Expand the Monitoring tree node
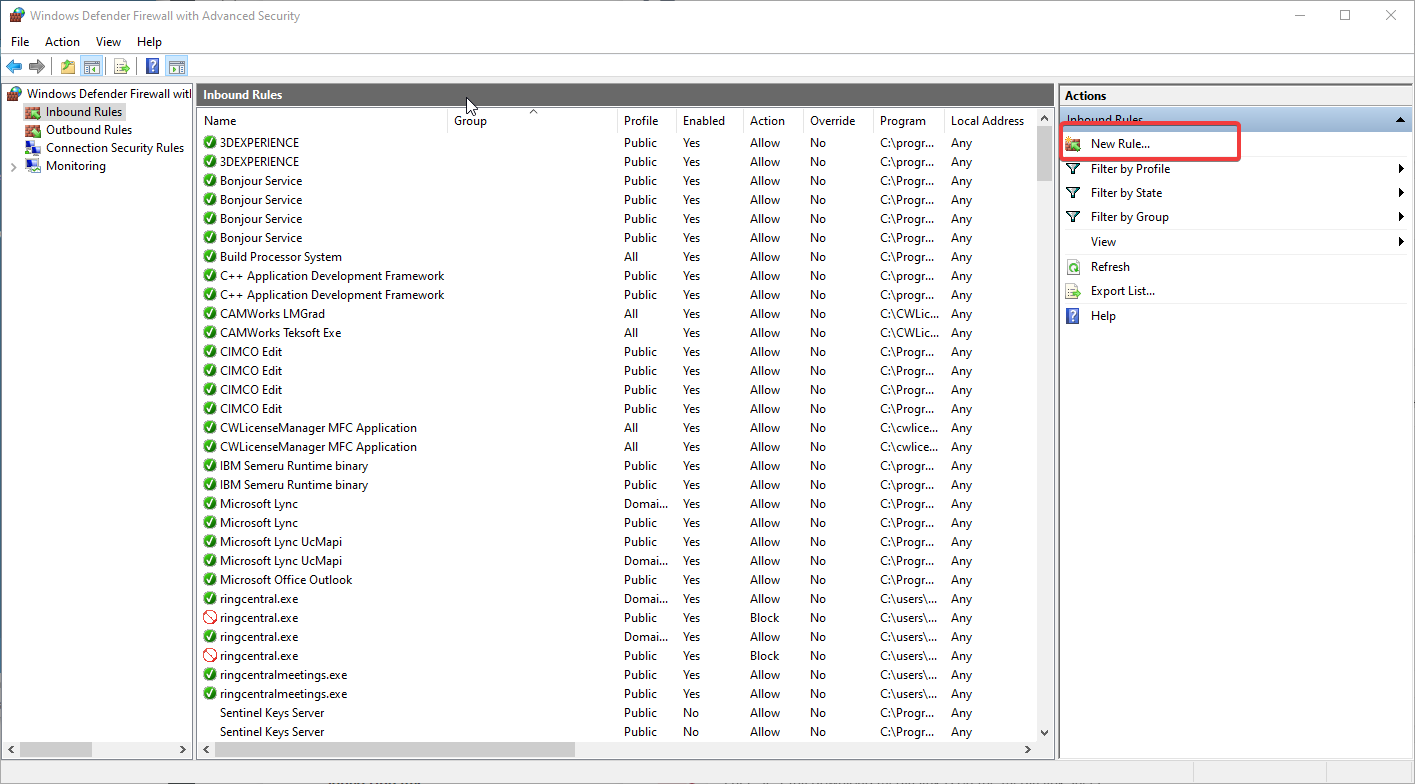The height and width of the screenshot is (784, 1415). [13, 167]
